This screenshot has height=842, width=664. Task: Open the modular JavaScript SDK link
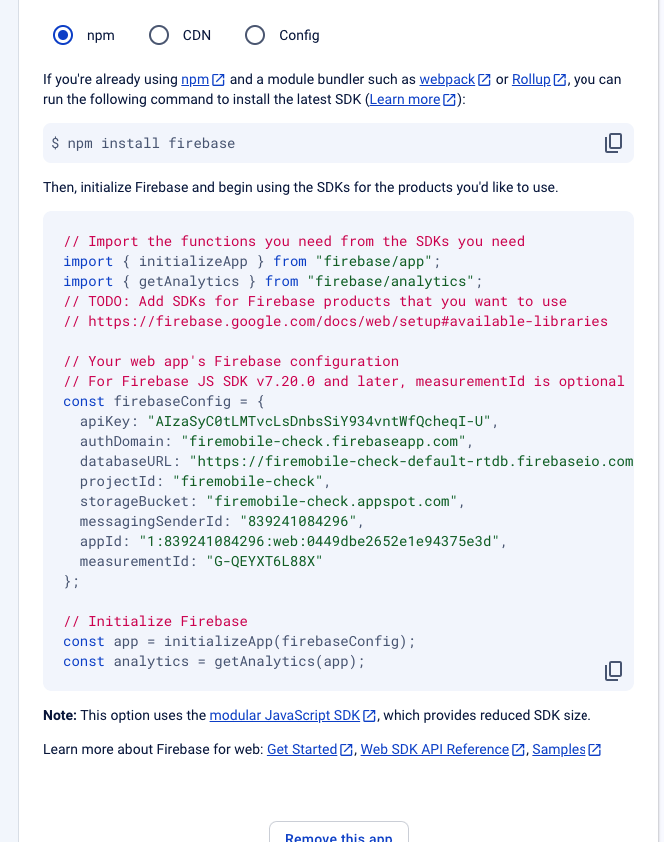point(284,715)
